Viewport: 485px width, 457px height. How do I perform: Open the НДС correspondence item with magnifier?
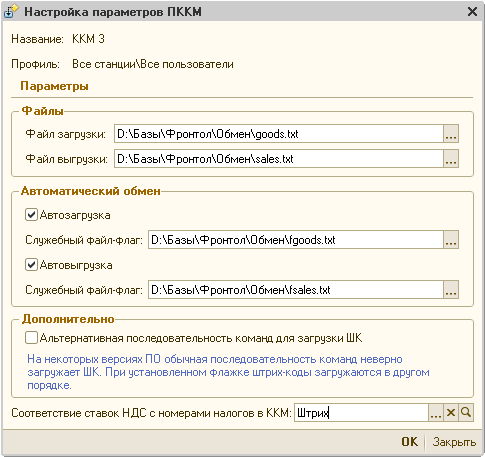[x=466, y=413]
